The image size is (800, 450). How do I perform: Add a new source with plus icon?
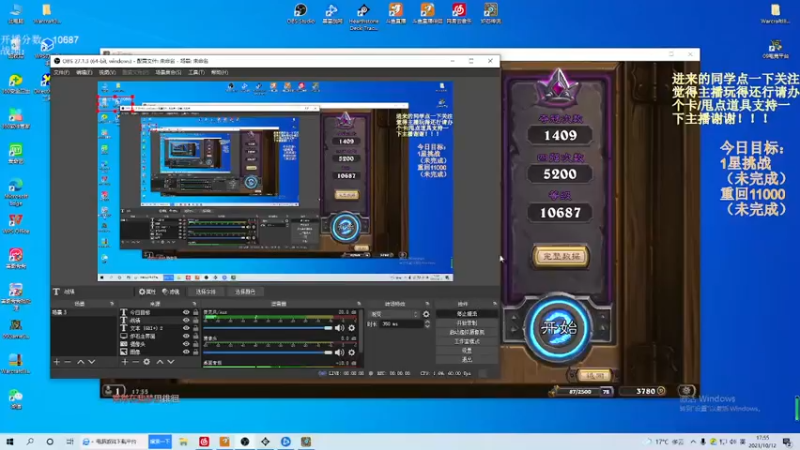[x=124, y=362]
